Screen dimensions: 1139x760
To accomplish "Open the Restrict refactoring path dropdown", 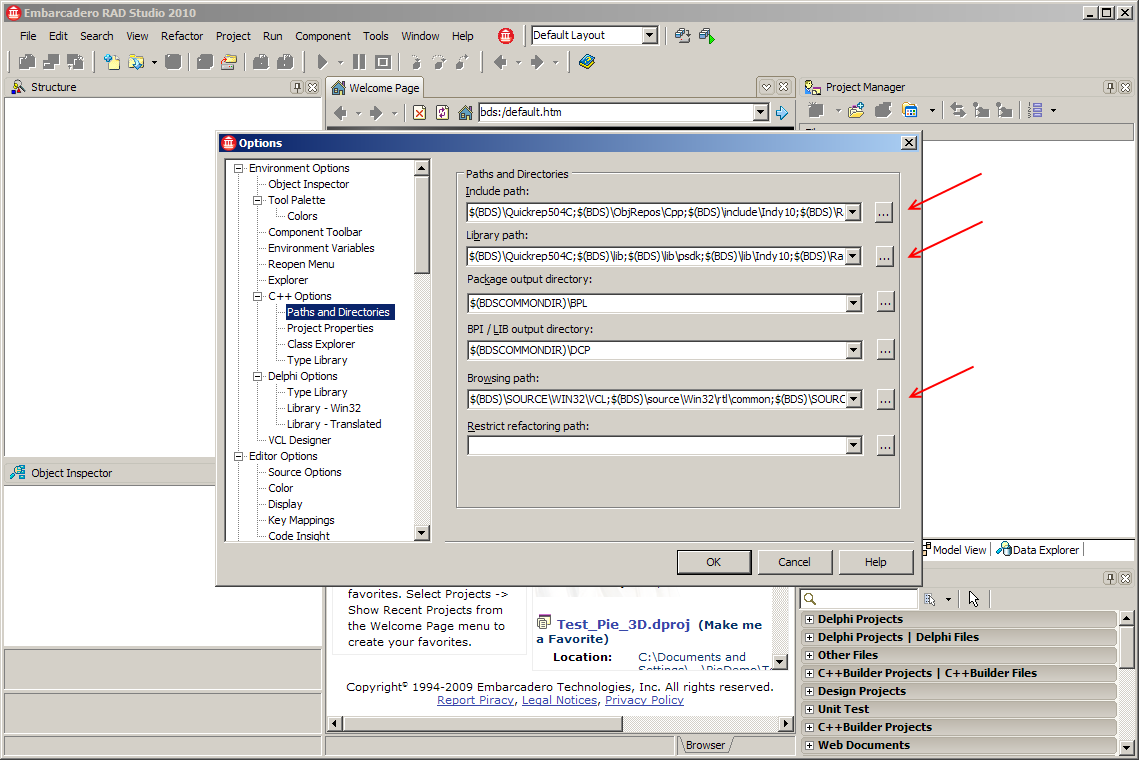I will (x=854, y=445).
